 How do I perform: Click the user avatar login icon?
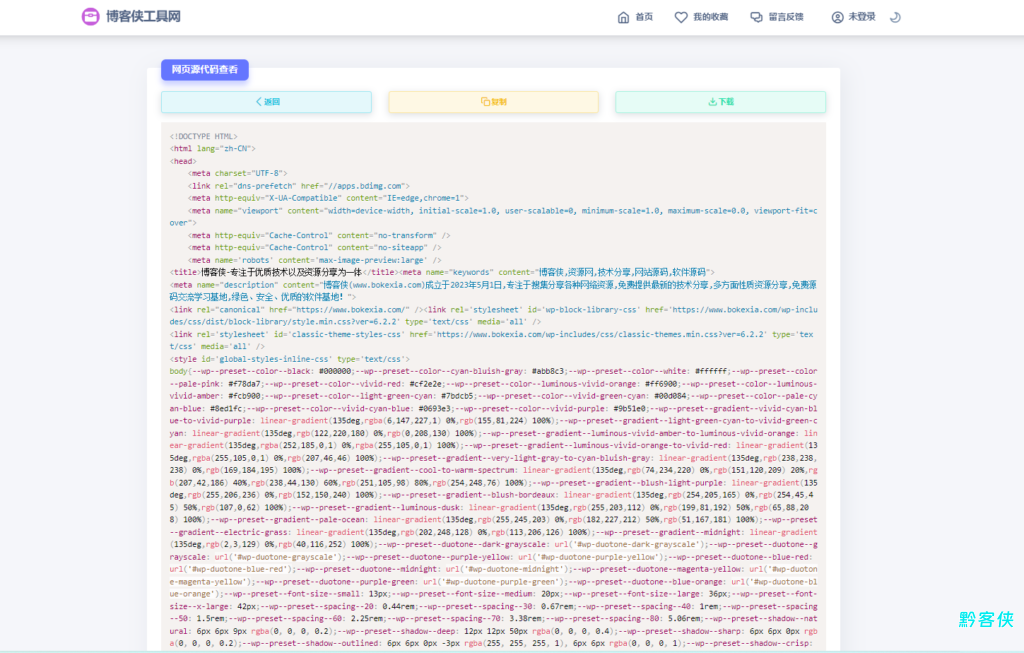click(x=838, y=17)
